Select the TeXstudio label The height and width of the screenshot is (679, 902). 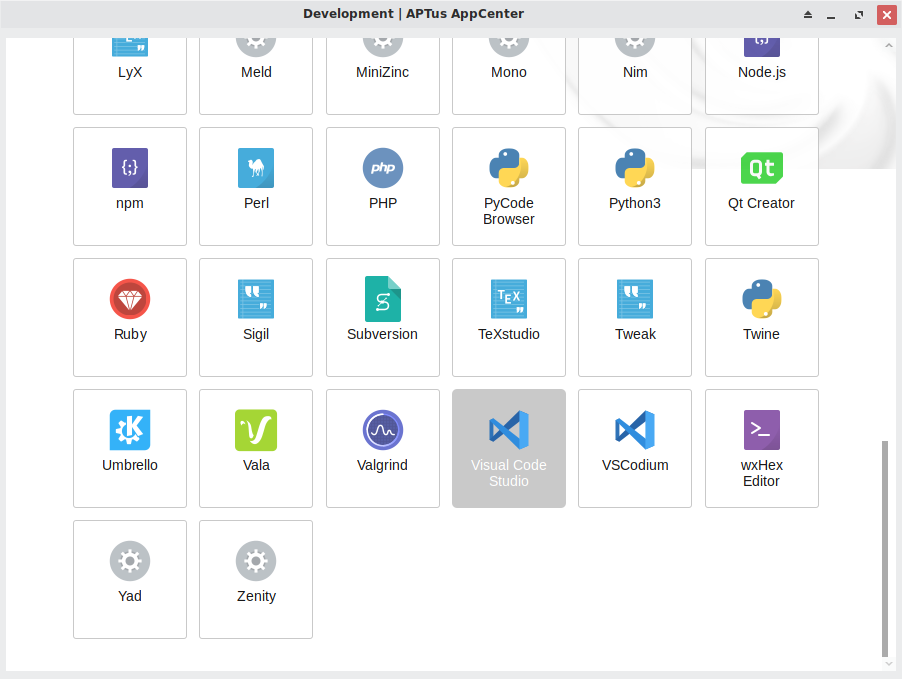[x=509, y=334]
